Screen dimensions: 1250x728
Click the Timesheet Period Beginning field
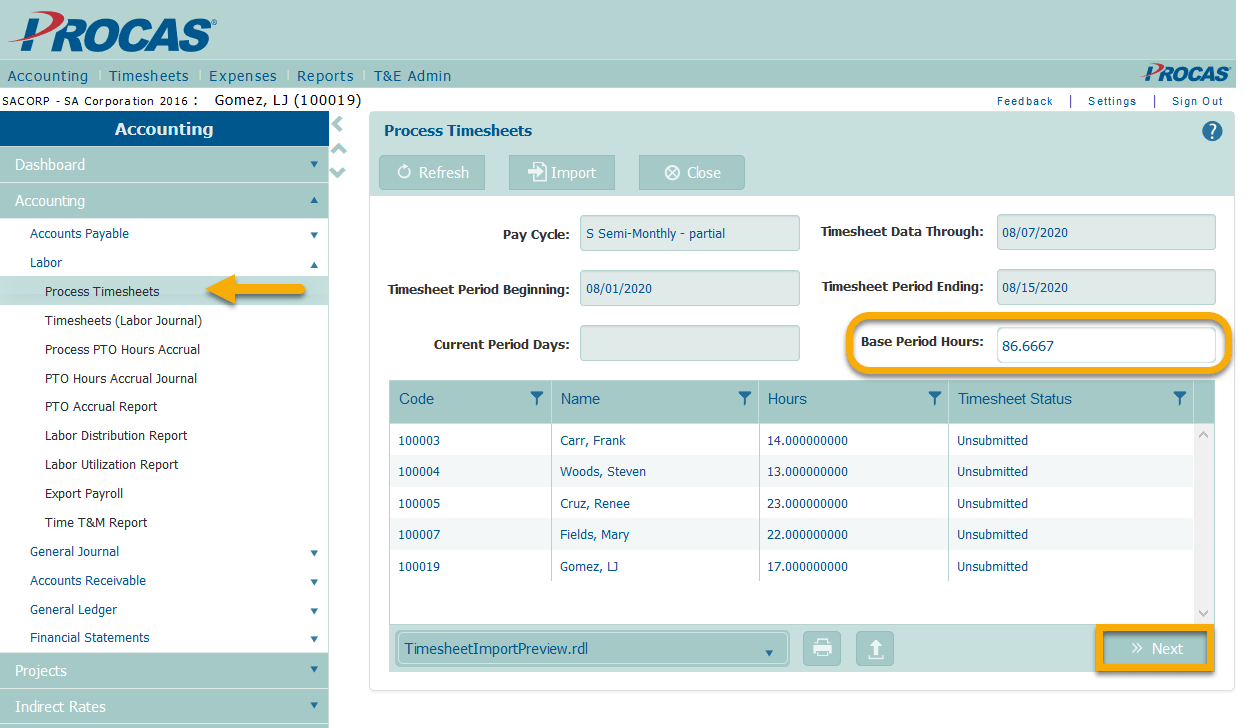coord(689,288)
